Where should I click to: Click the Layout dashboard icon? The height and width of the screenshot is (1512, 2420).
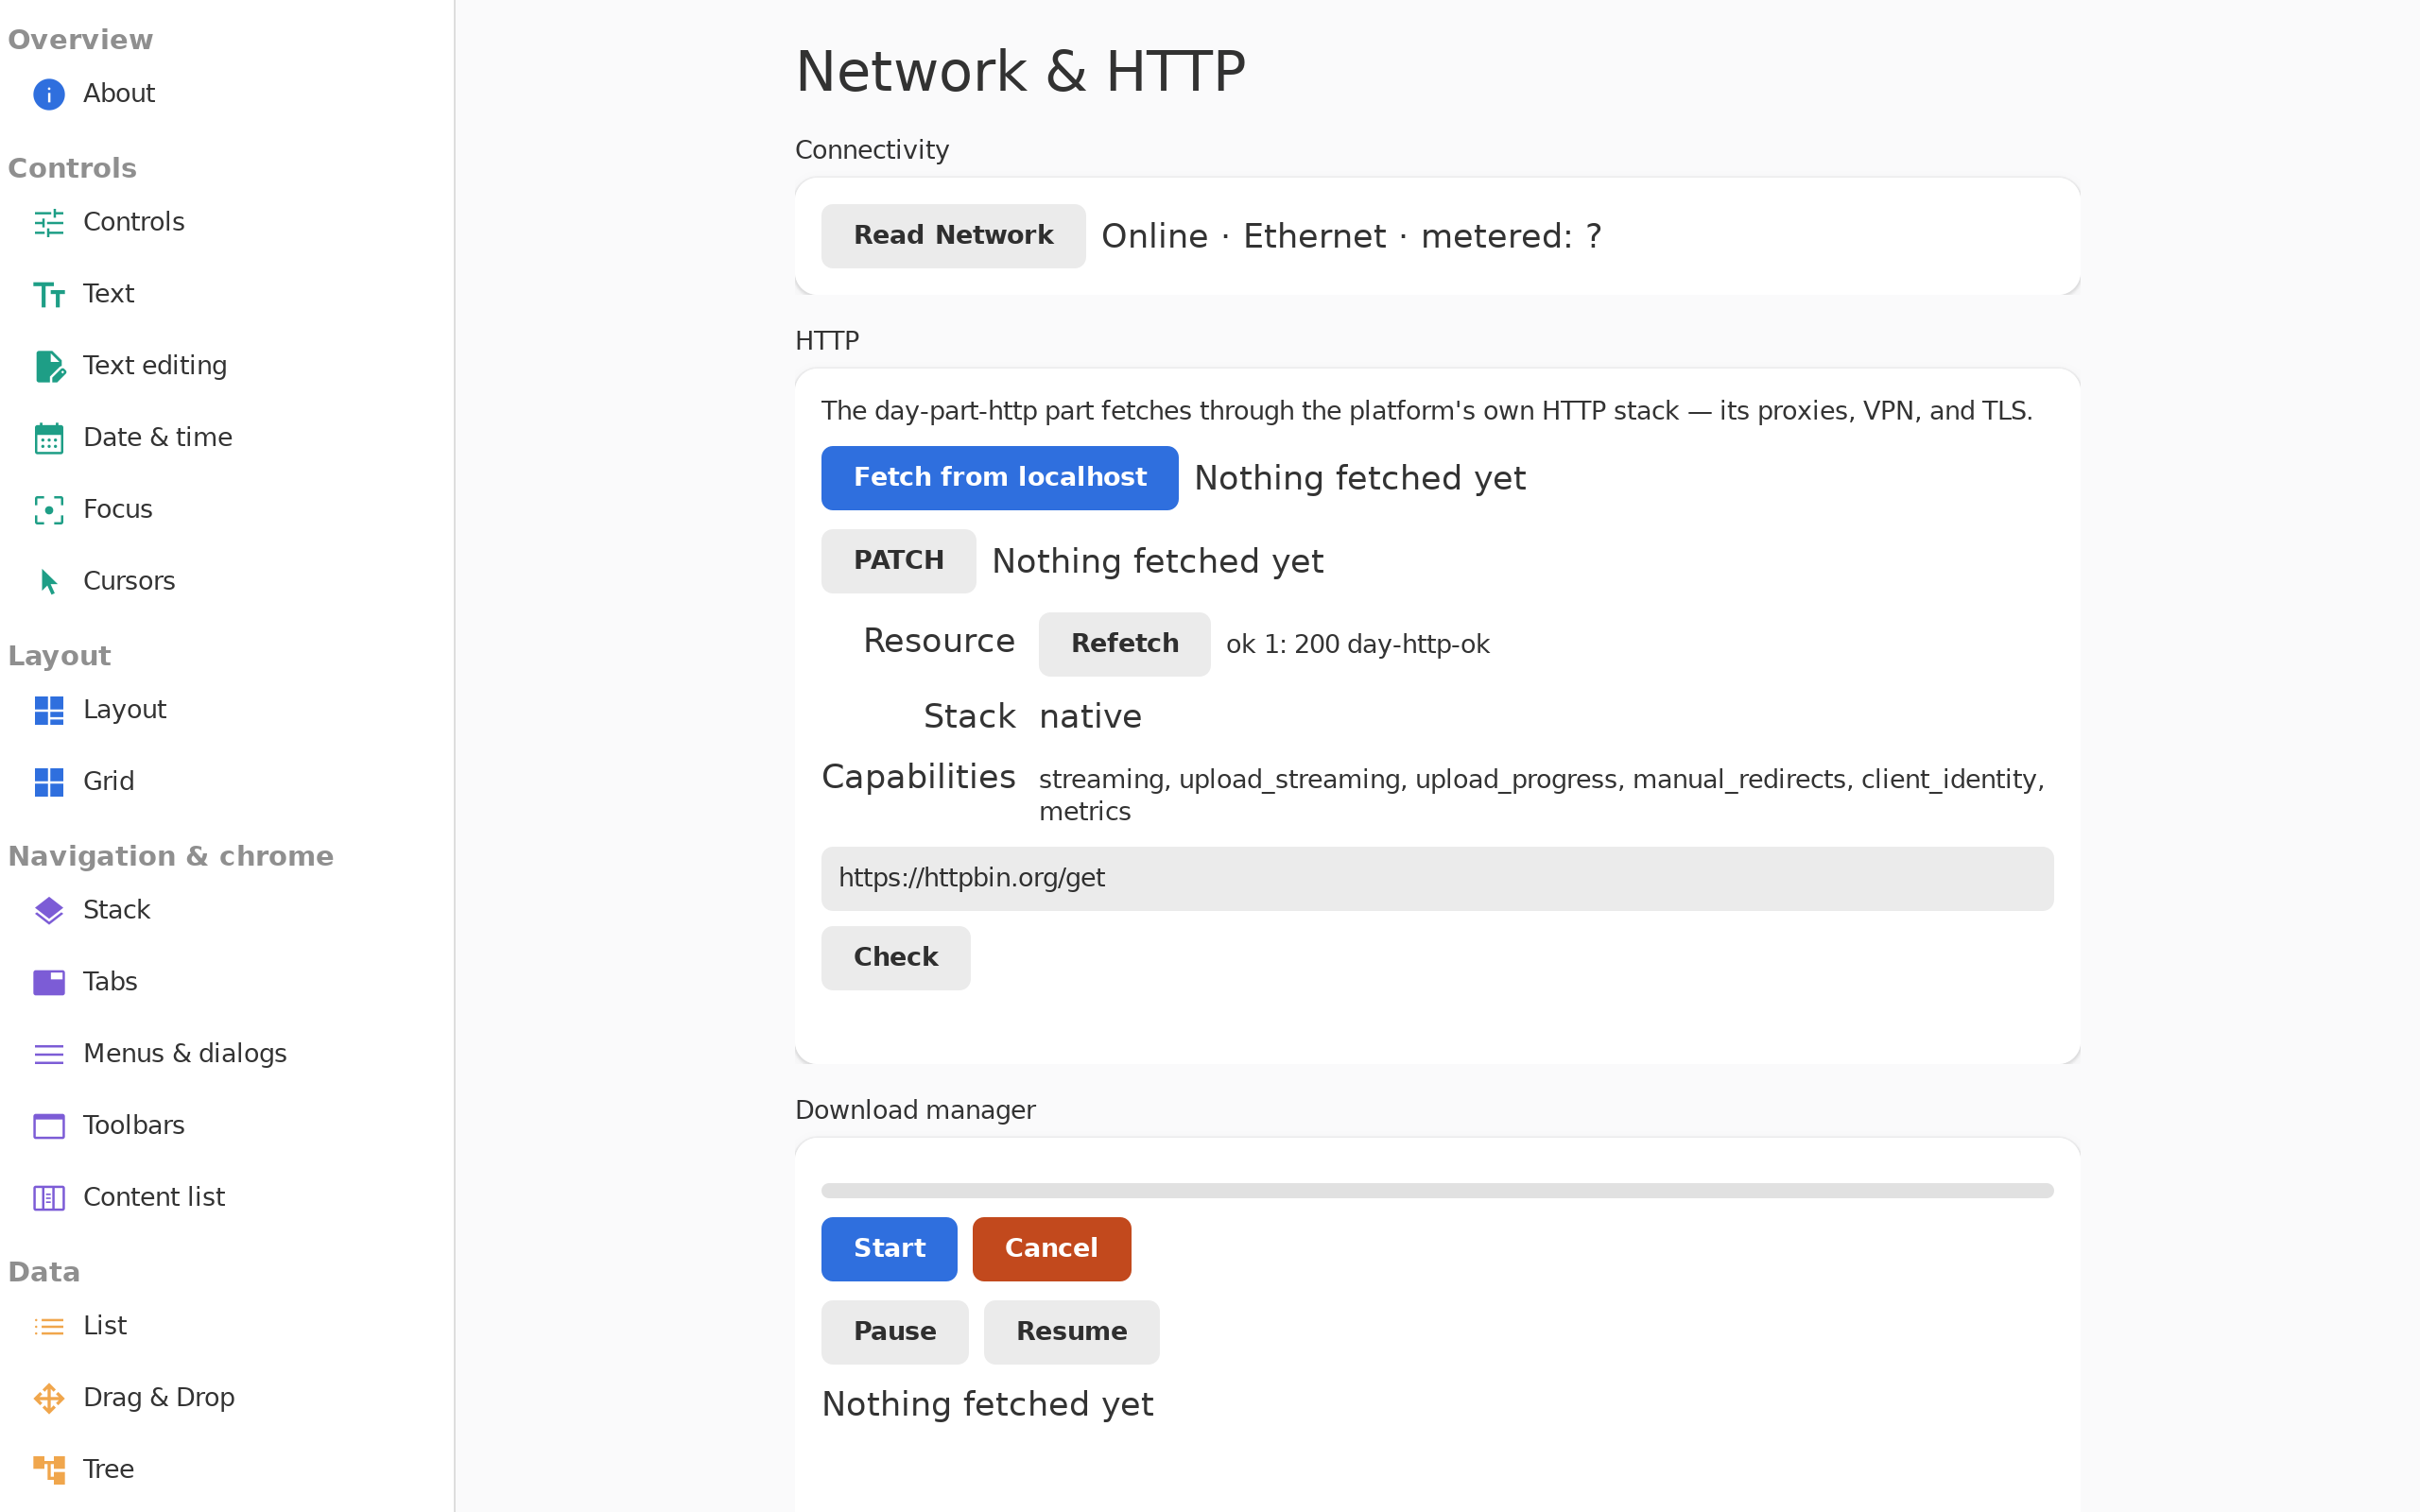(49, 710)
